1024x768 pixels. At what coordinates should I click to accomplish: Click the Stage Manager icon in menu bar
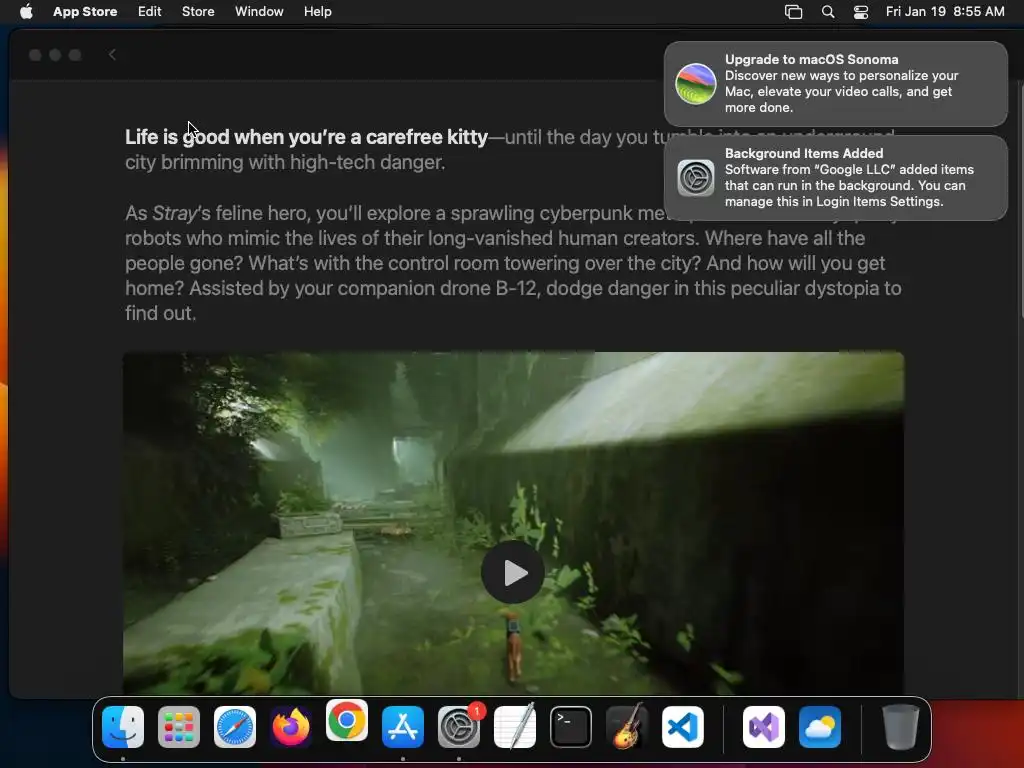click(793, 11)
